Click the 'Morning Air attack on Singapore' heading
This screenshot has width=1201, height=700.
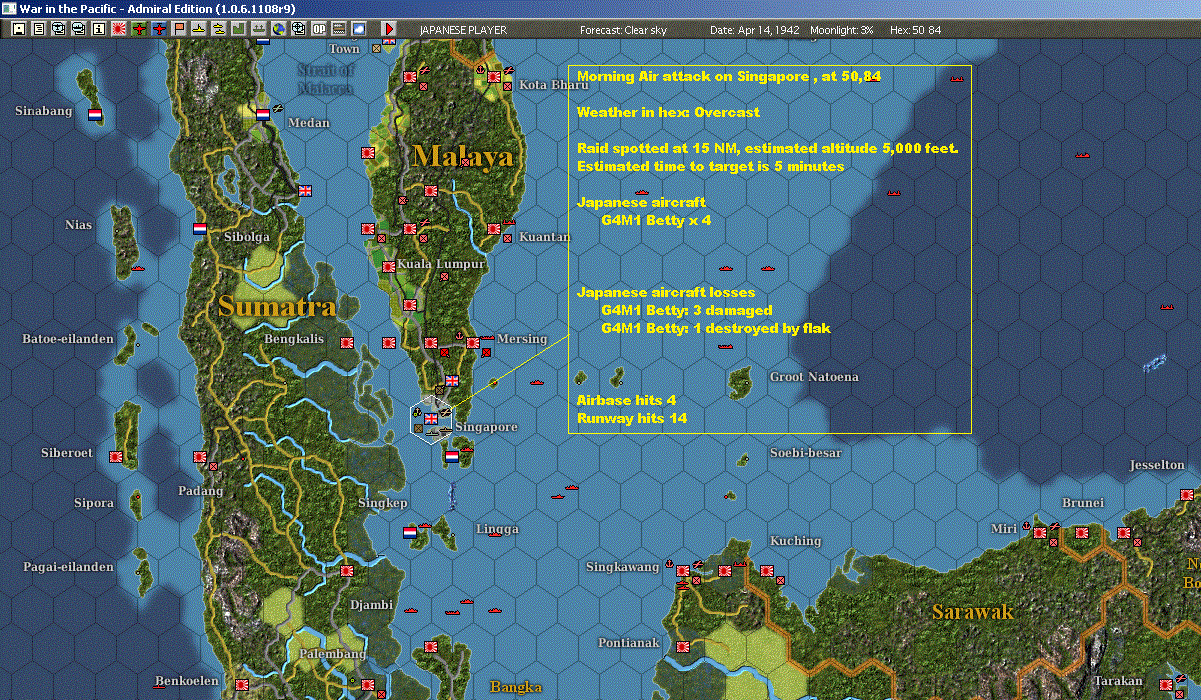(729, 76)
